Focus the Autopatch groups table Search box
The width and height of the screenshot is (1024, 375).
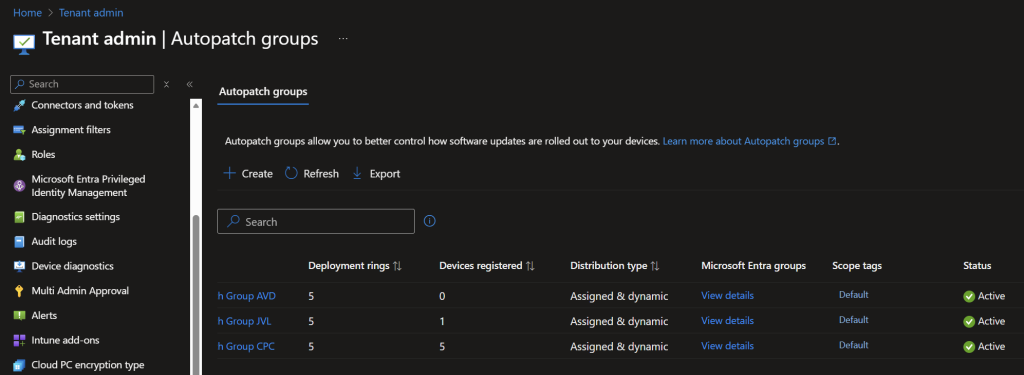[x=316, y=221]
